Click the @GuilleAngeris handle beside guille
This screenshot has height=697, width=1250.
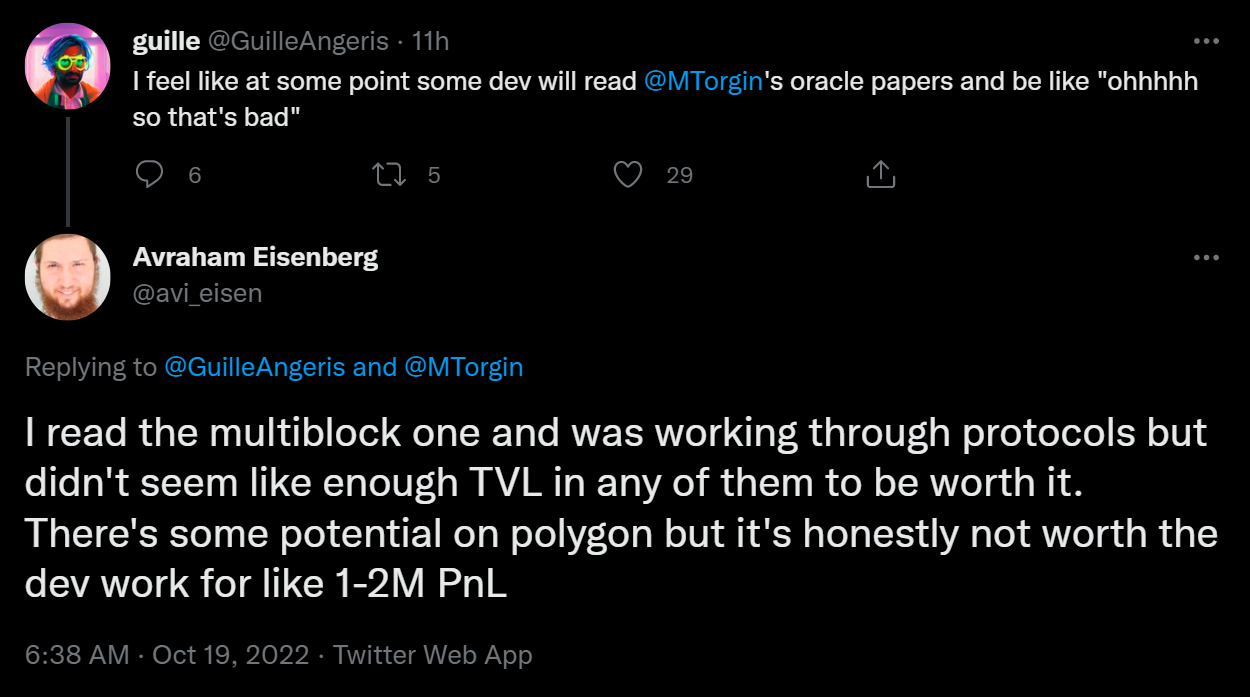point(298,41)
